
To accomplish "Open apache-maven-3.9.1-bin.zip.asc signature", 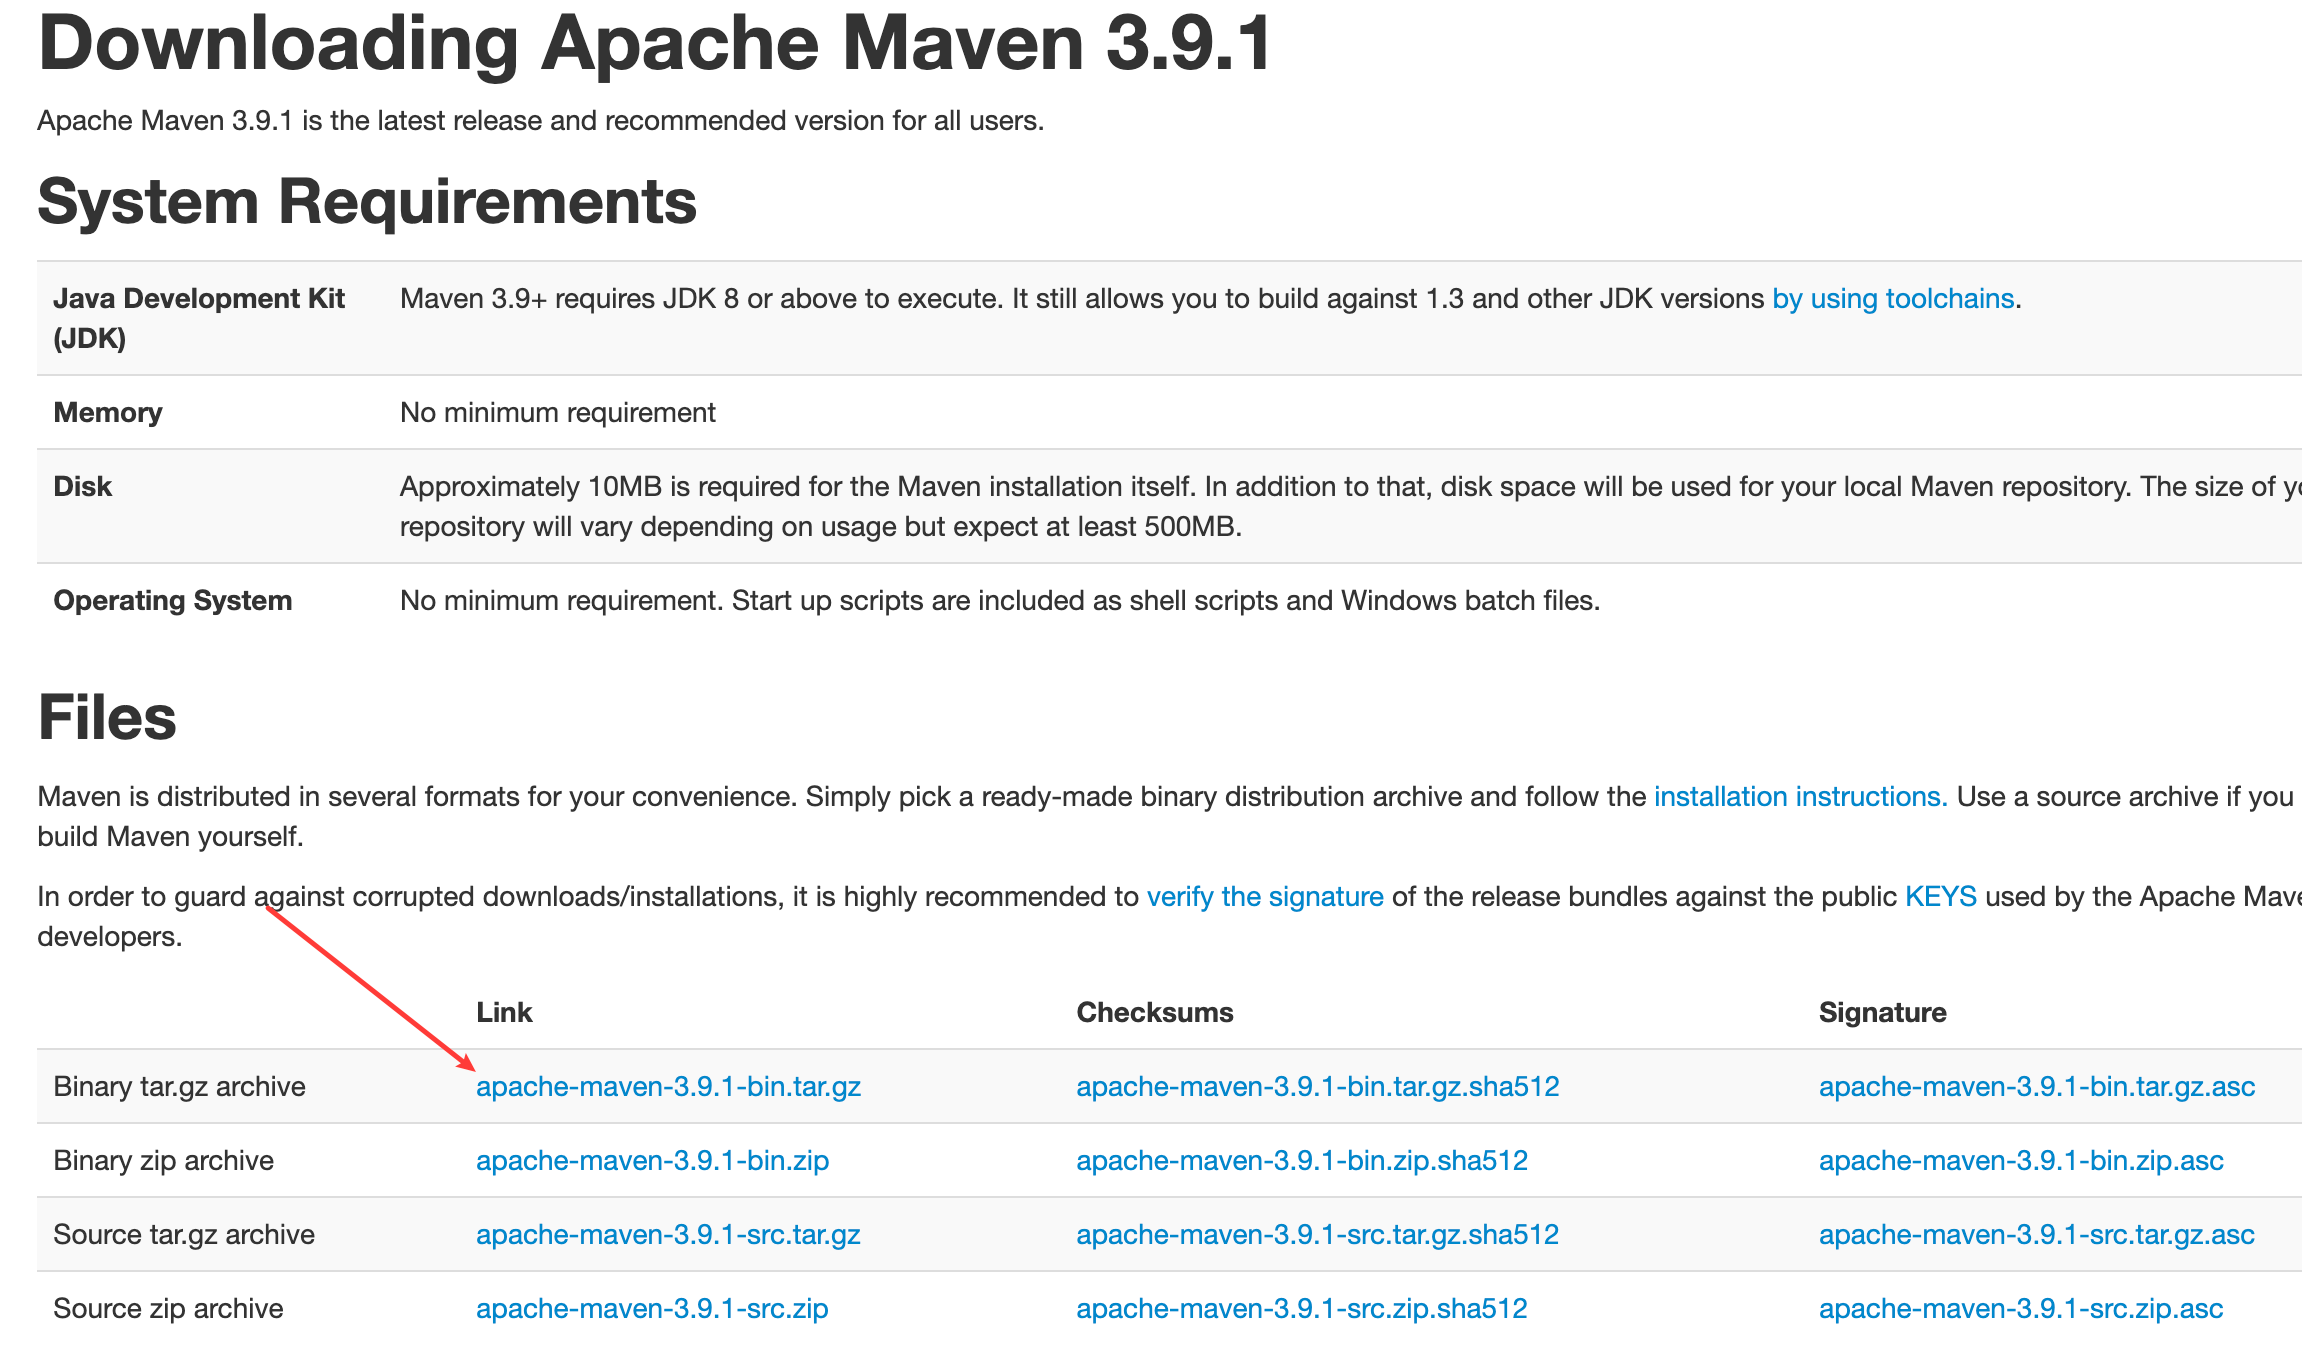I will [2020, 1161].
